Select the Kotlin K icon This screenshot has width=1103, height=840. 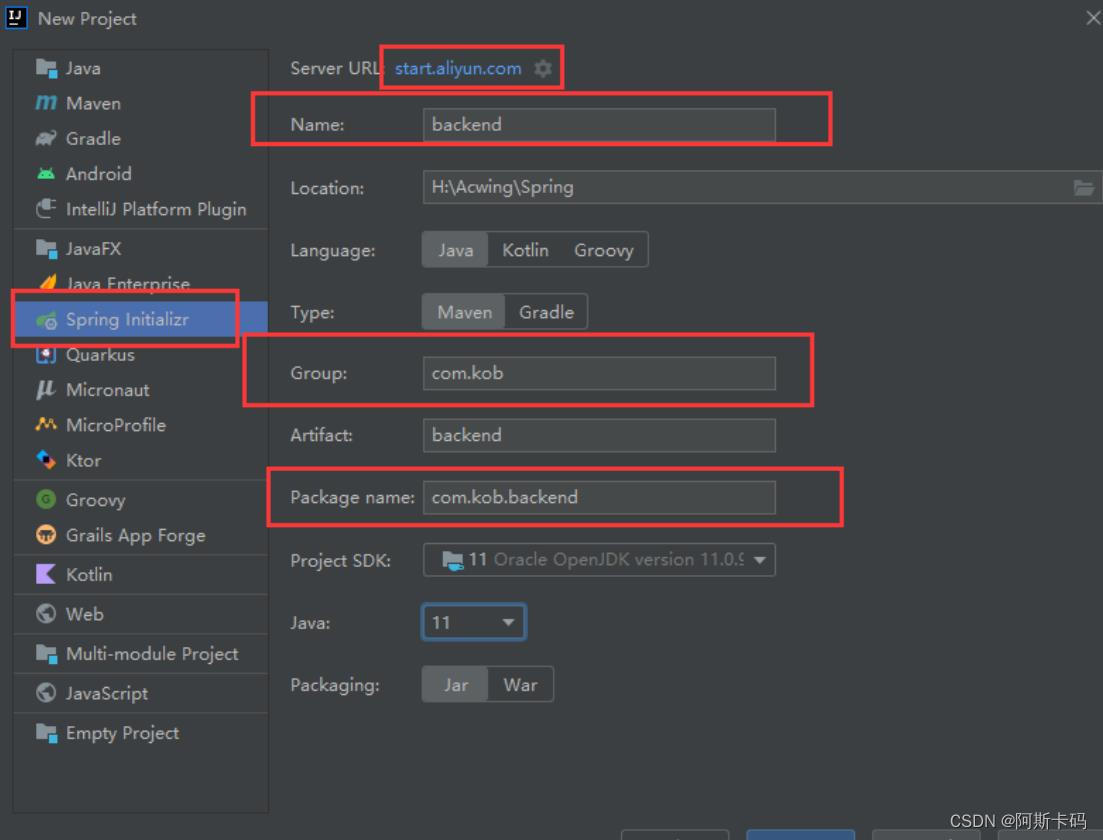46,574
